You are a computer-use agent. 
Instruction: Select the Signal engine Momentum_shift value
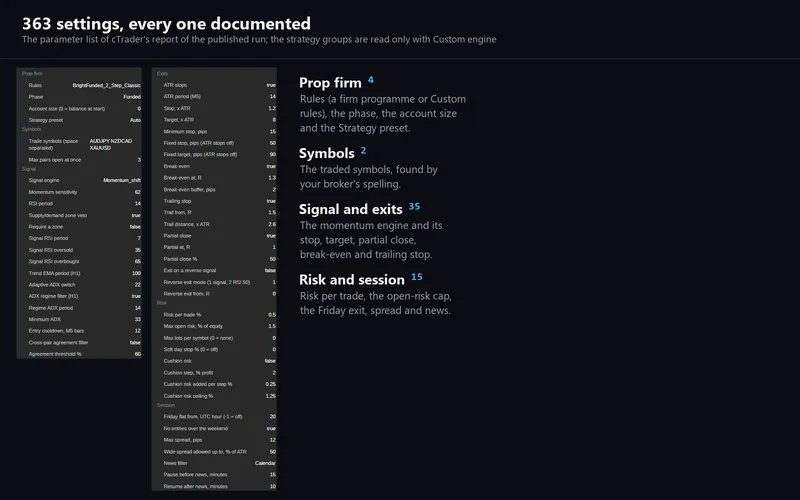click(x=121, y=181)
